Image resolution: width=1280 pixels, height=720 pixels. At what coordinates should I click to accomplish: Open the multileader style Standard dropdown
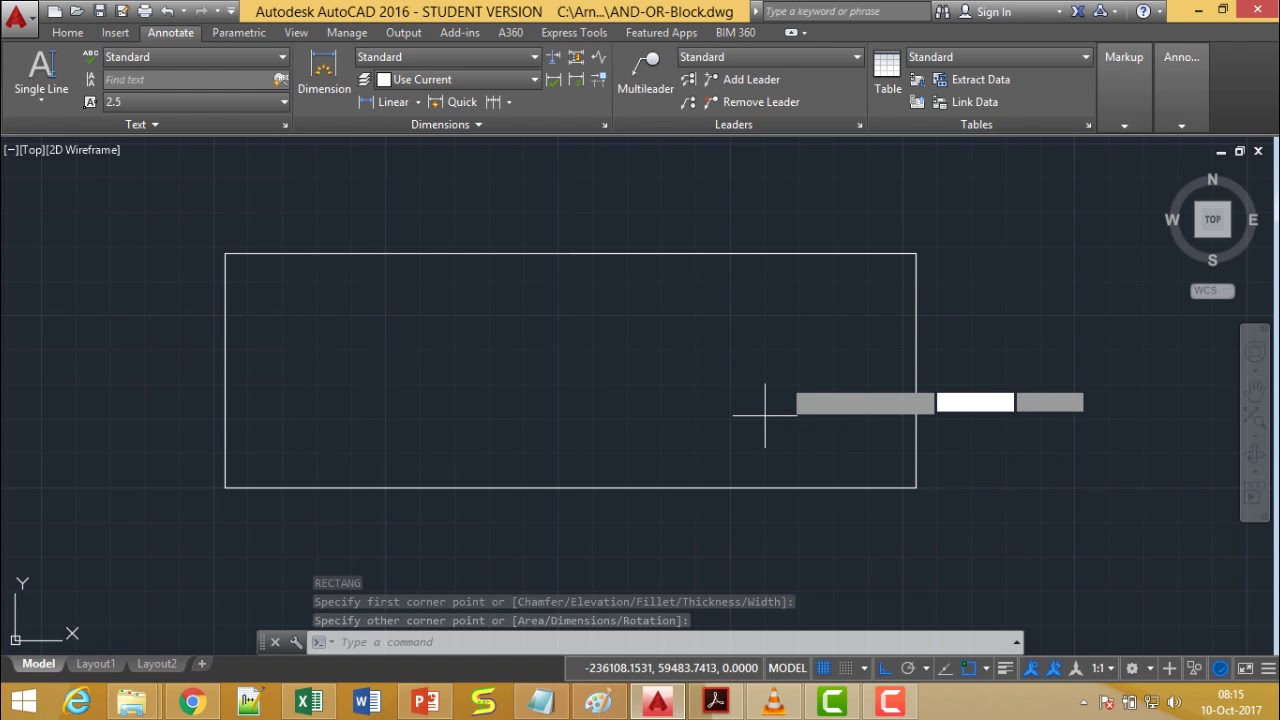click(857, 57)
